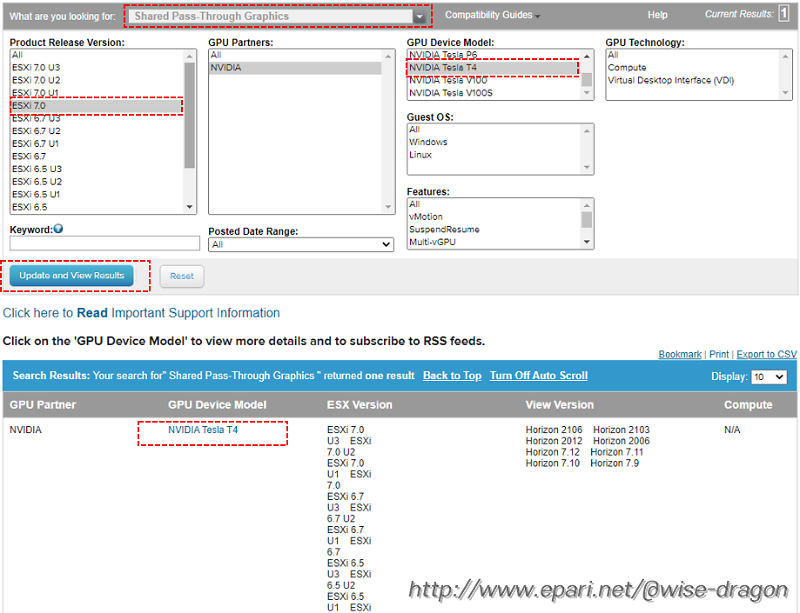Image resolution: width=800 pixels, height=613 pixels.
Task: Click GPU Device Model scroll up arrow
Action: [587, 56]
